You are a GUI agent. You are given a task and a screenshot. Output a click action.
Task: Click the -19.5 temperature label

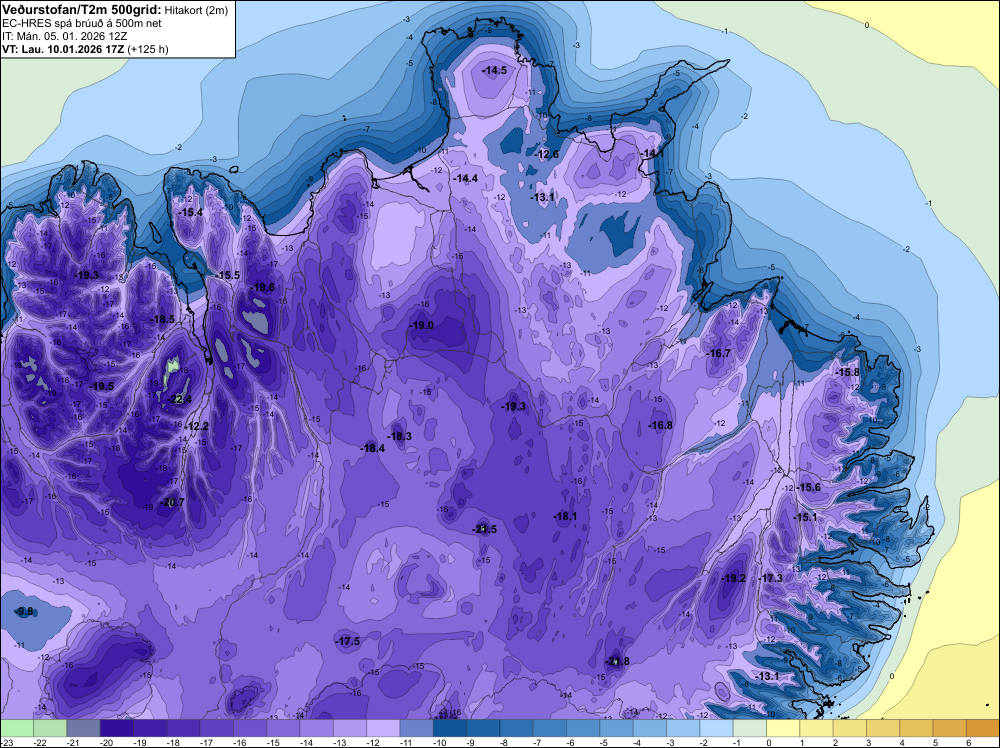101,386
